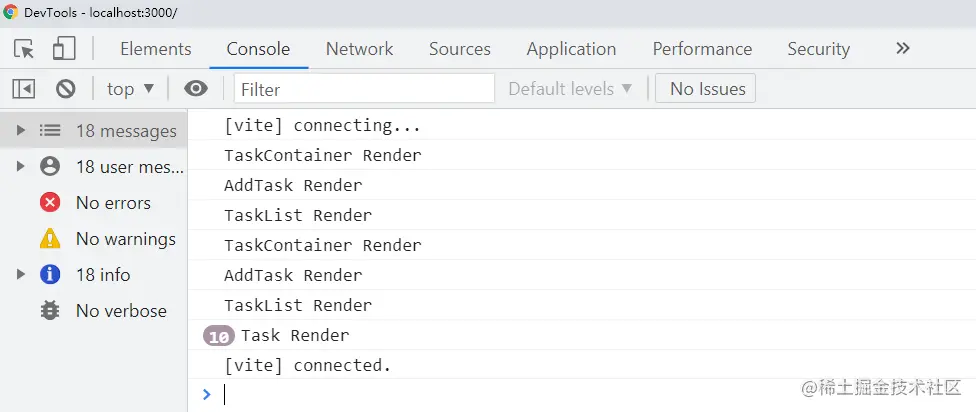
Task: Click the user messages avatar icon
Action: point(50,167)
